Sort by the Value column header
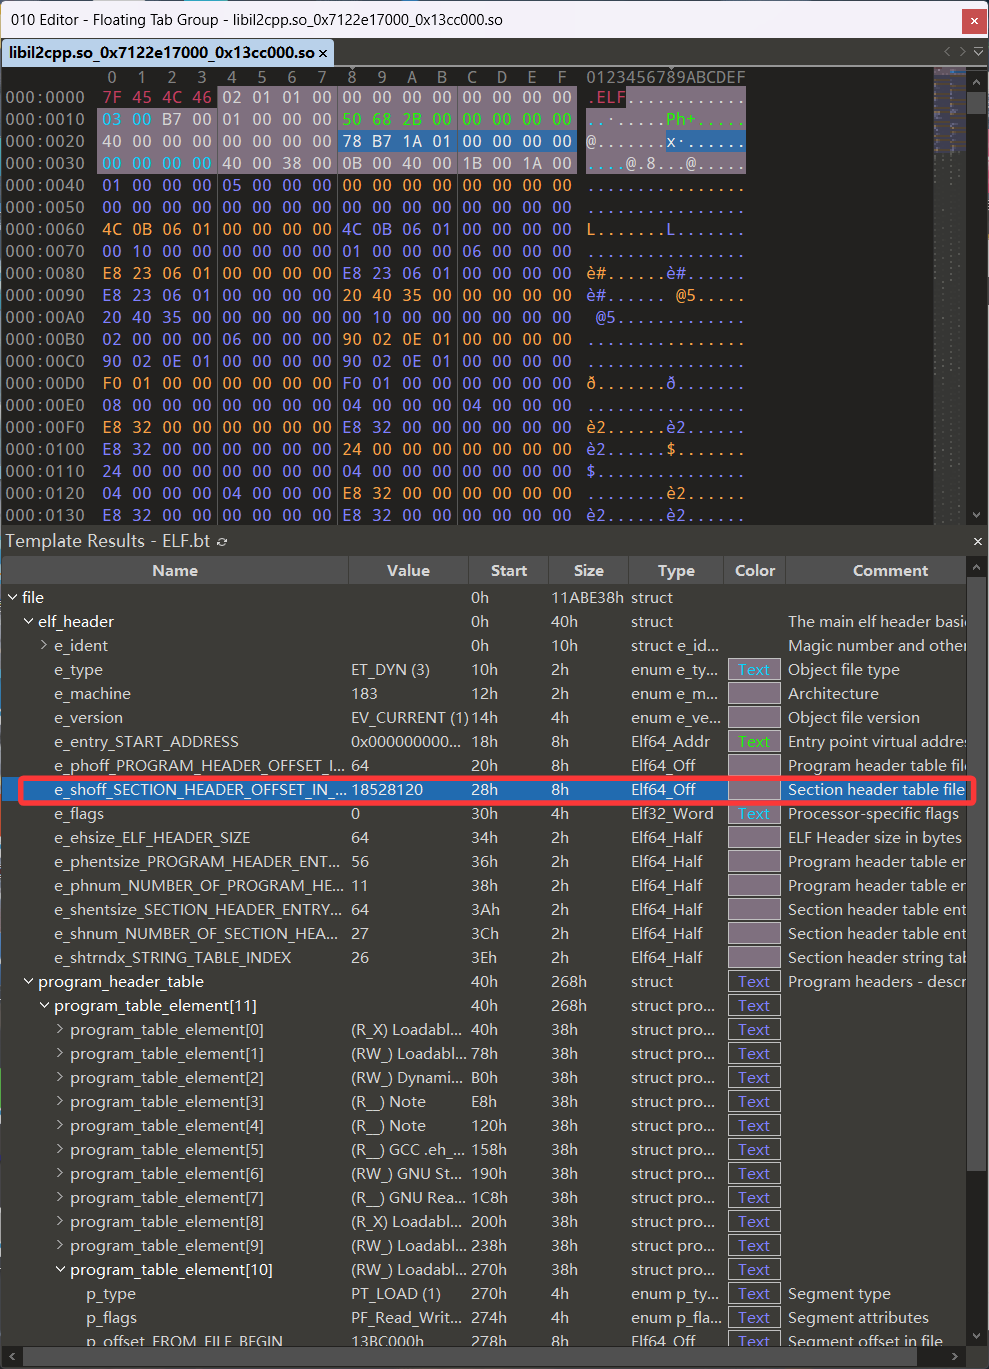Viewport: 989px width, 1369px height. click(408, 570)
